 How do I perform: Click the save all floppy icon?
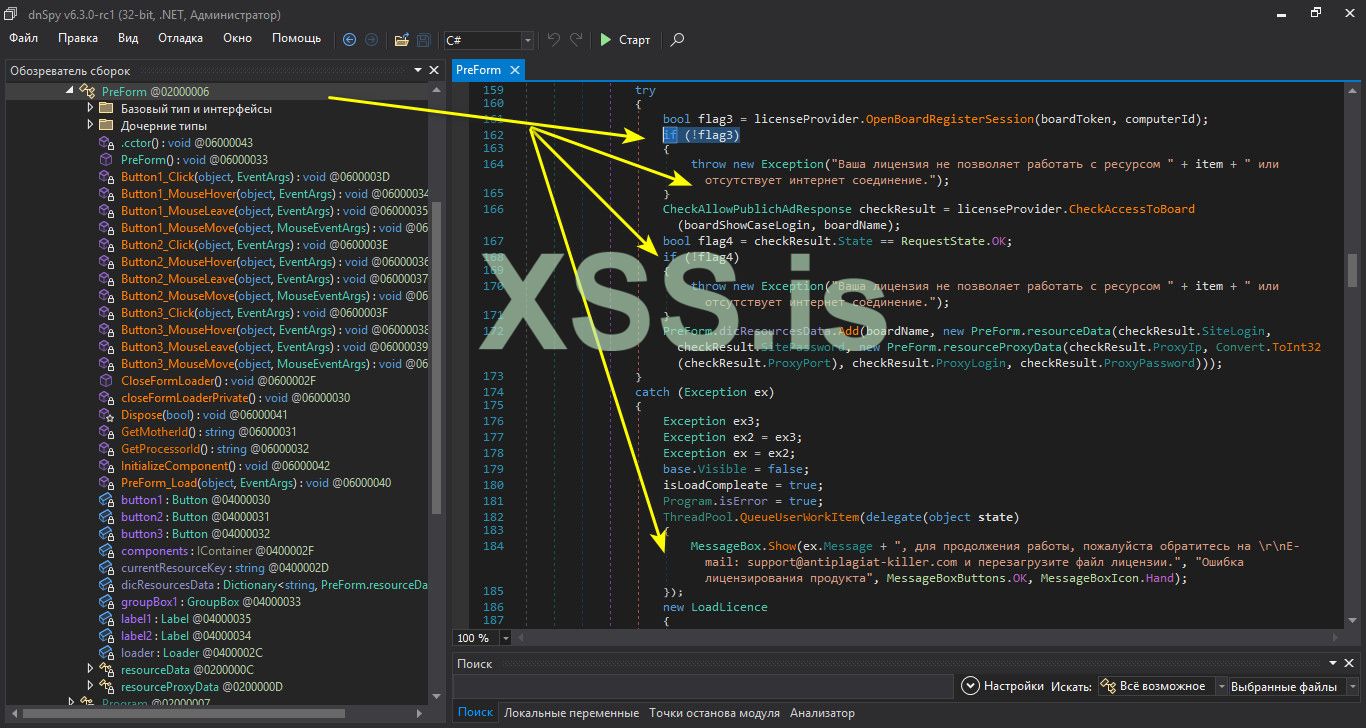click(424, 40)
